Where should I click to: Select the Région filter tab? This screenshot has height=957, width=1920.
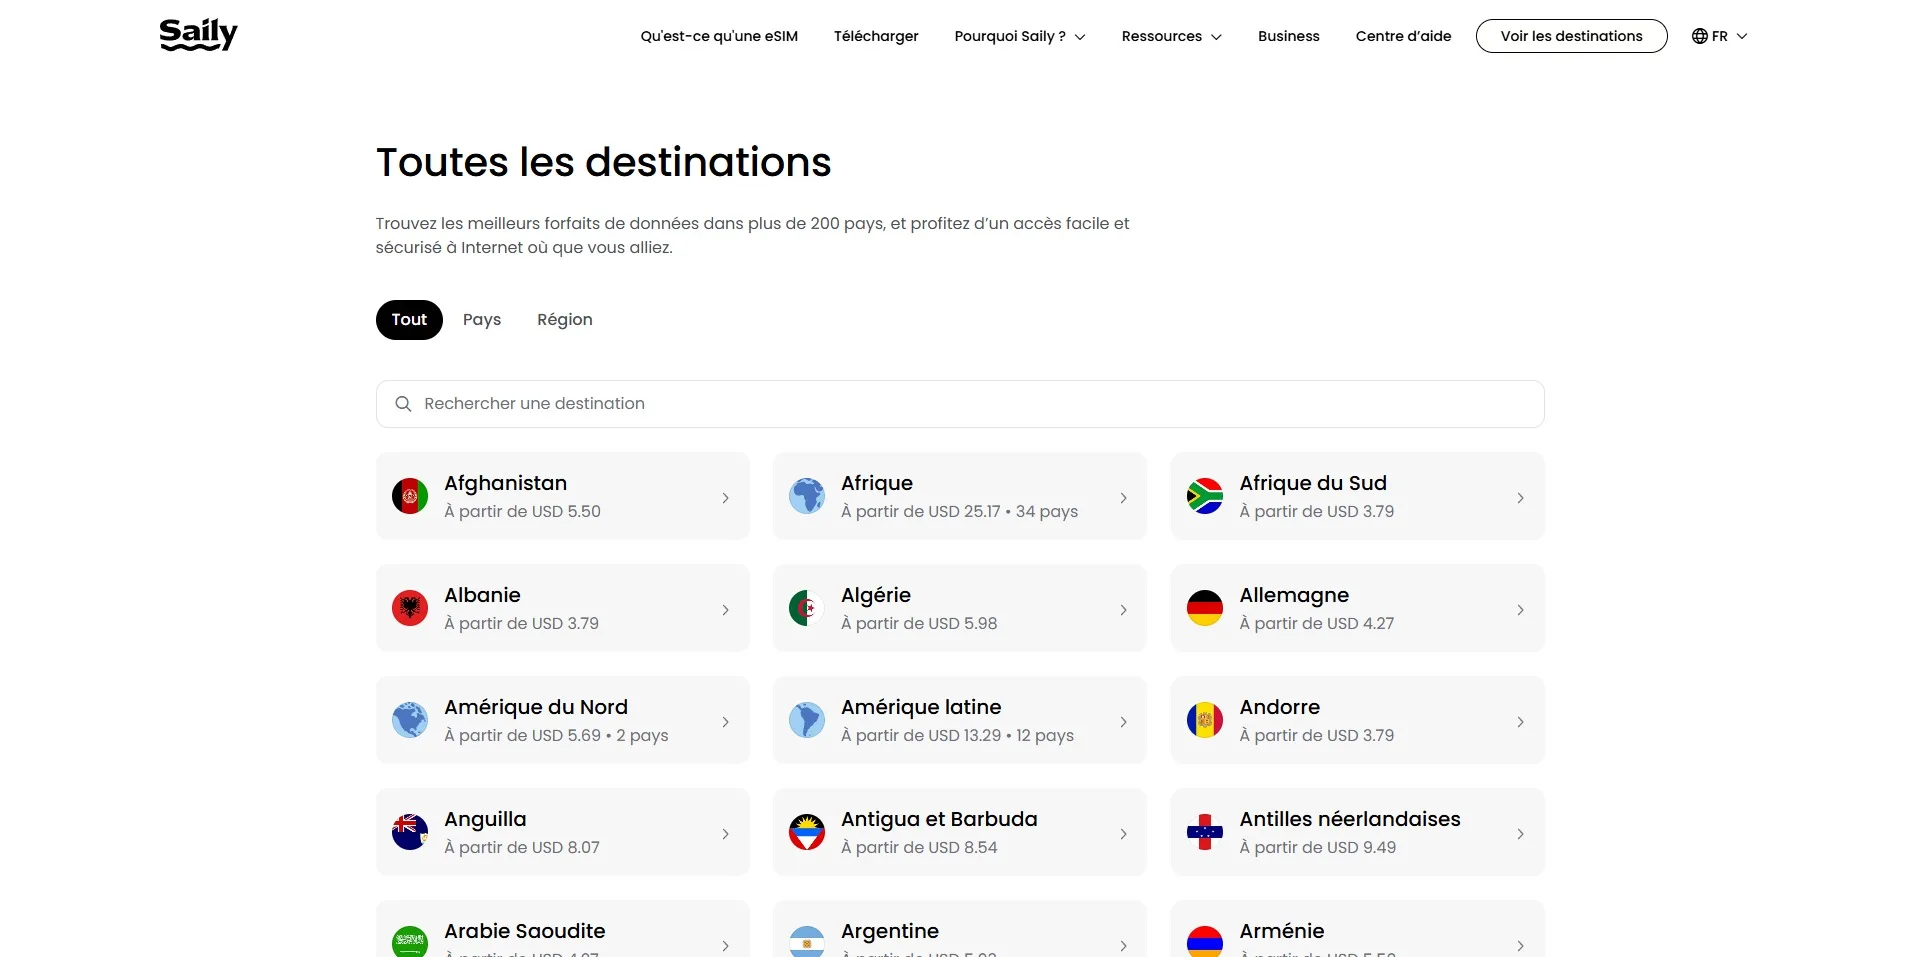point(565,320)
